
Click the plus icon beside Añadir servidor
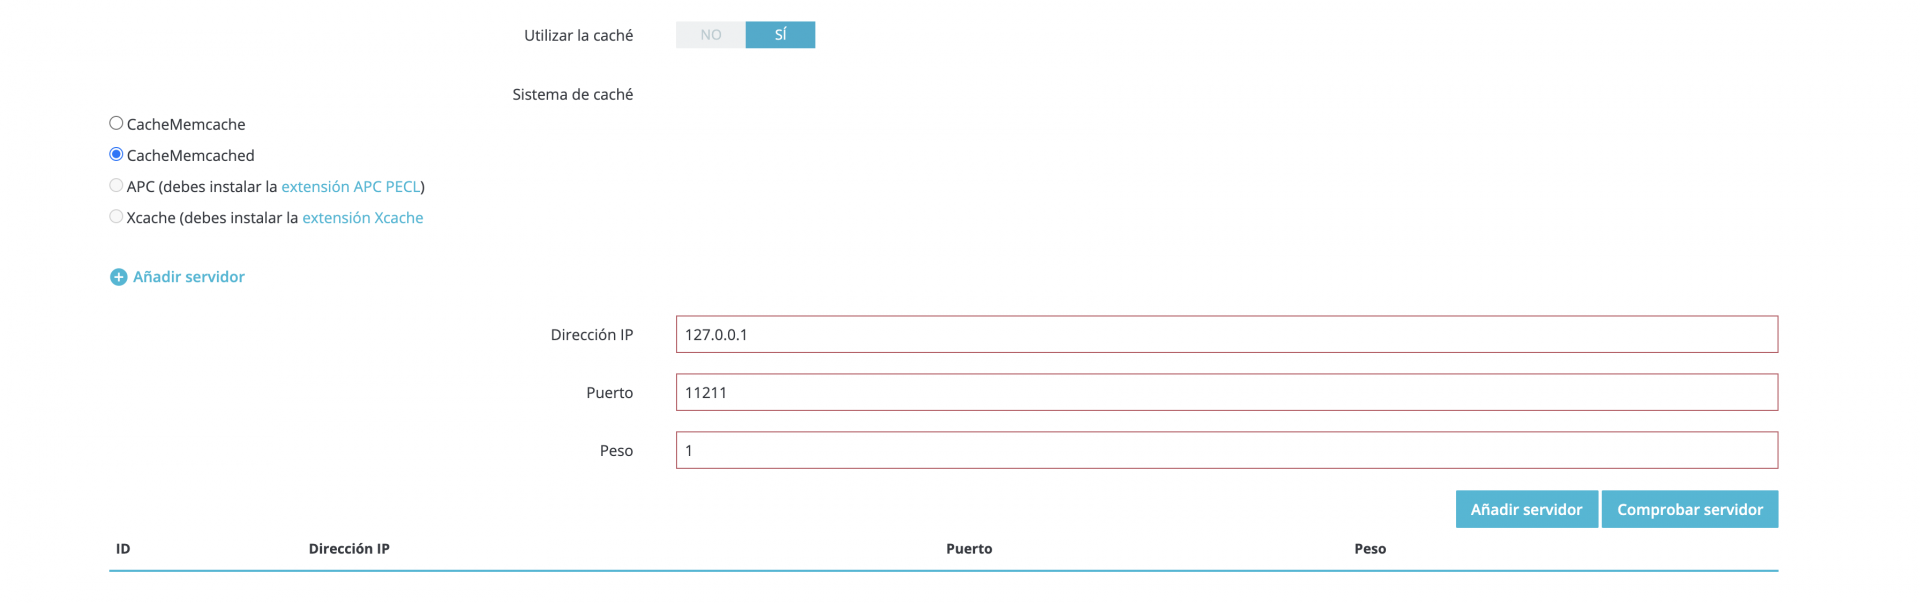[118, 277]
